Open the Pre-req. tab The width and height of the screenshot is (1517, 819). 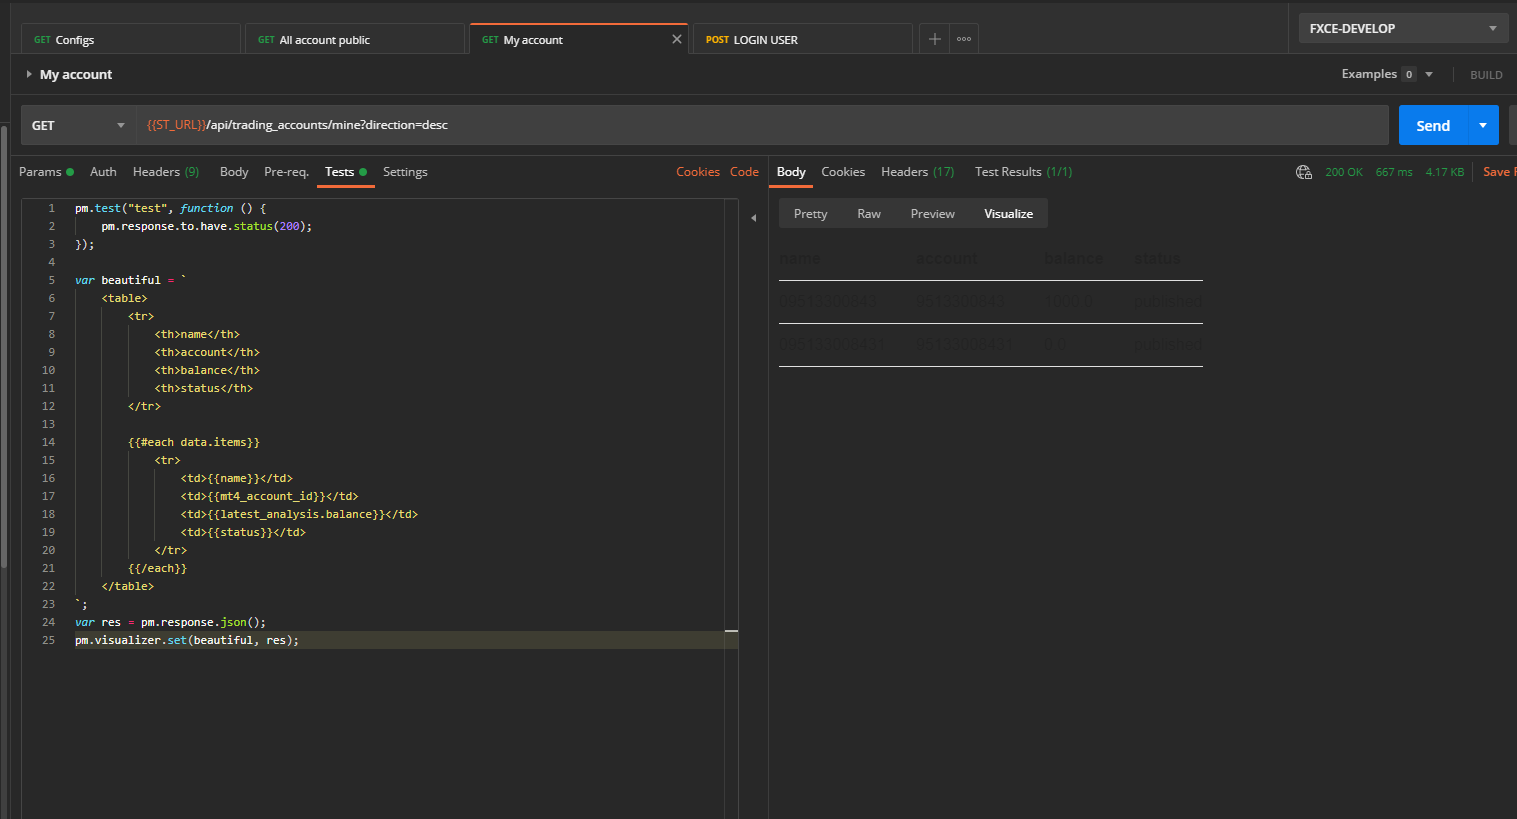pyautogui.click(x=286, y=172)
